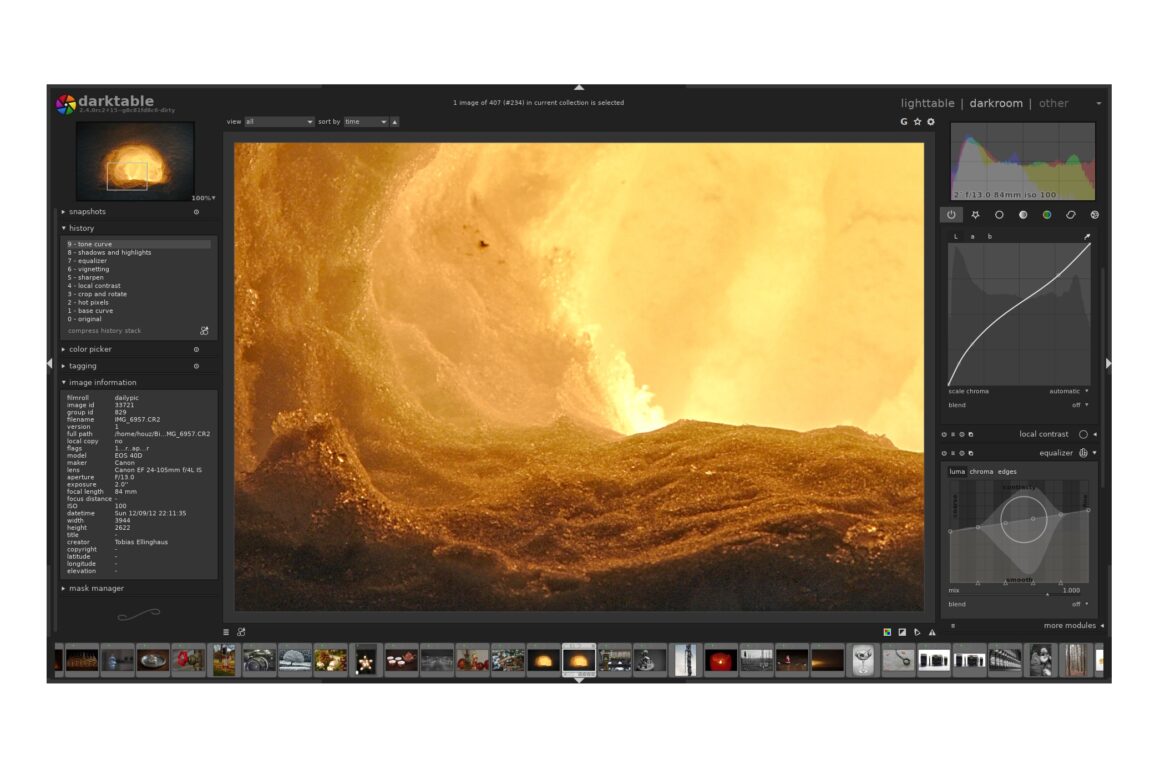
Task: Expand the snapshots panel
Action: [x=87, y=212]
